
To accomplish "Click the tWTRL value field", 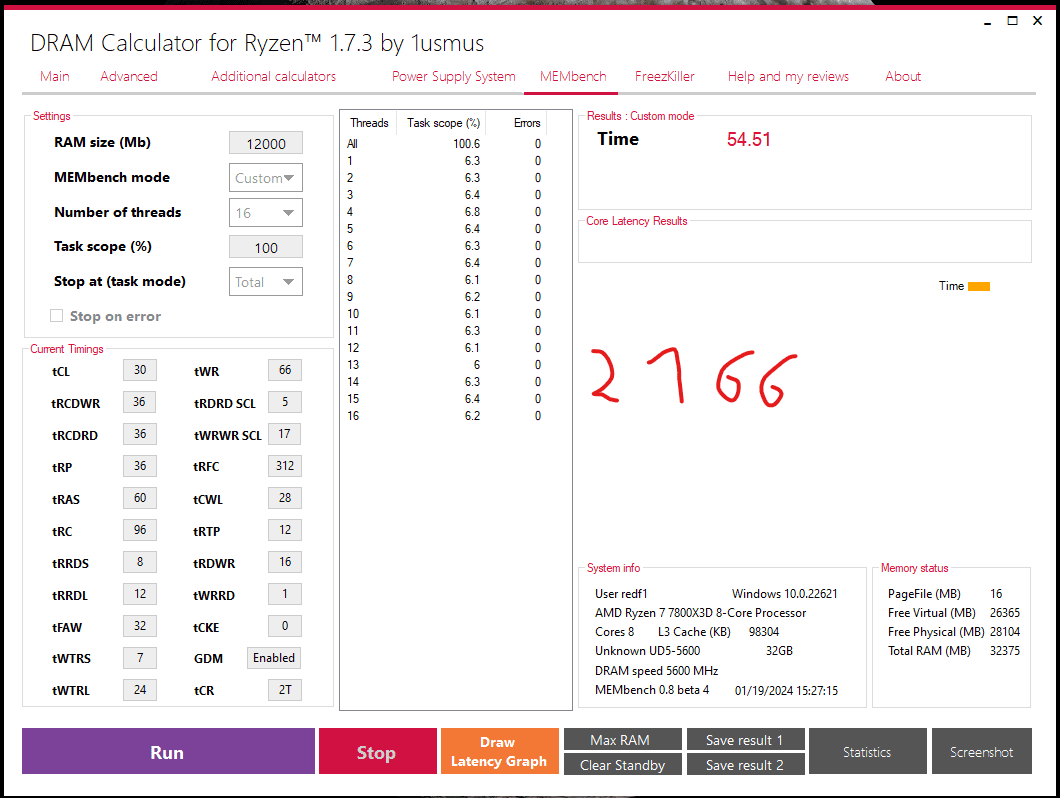I will (140, 690).
